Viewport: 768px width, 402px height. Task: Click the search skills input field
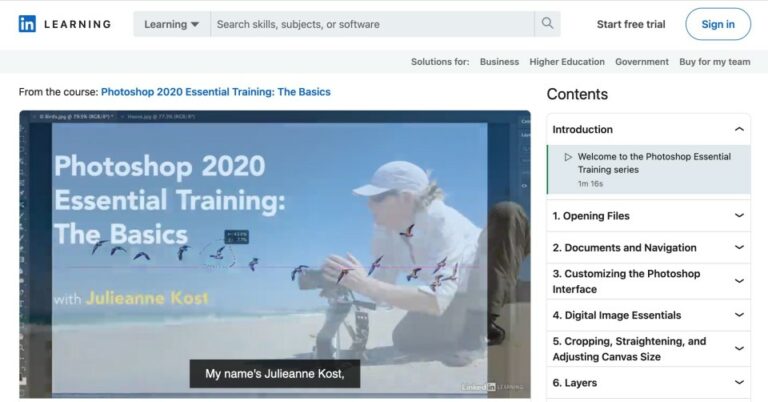pyautogui.click(x=372, y=24)
